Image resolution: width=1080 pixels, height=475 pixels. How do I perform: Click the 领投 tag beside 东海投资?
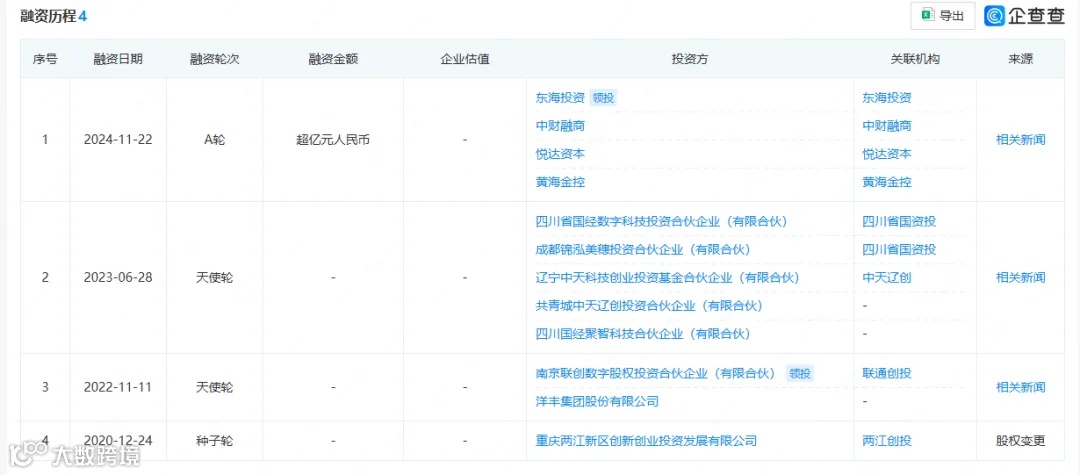point(603,98)
